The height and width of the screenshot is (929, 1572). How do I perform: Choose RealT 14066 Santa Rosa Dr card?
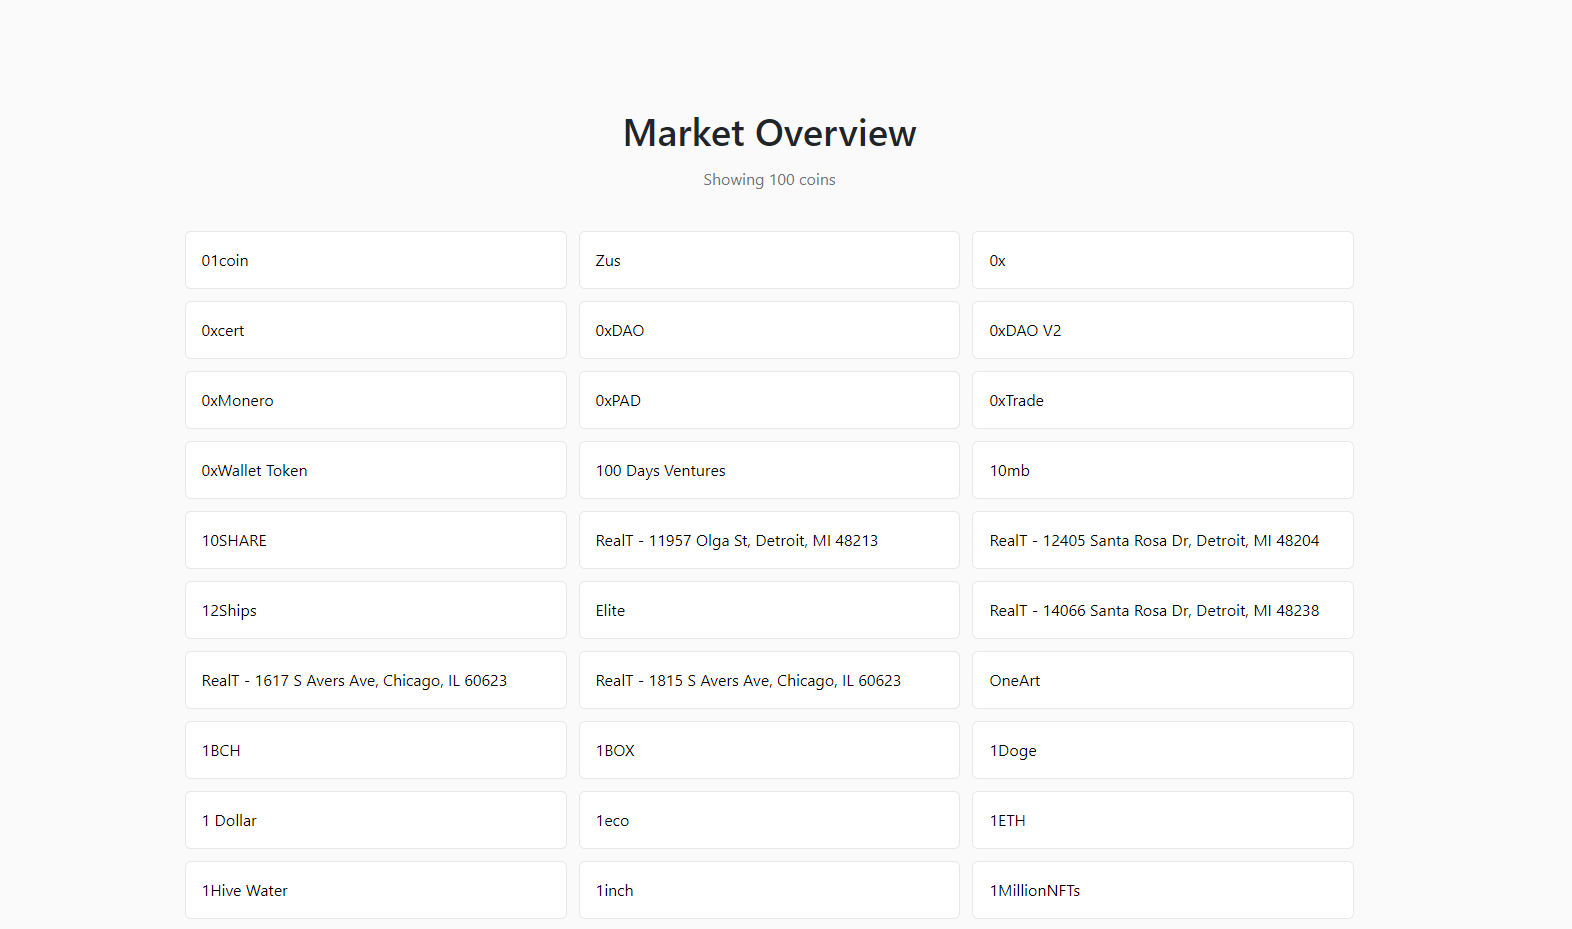click(1163, 610)
